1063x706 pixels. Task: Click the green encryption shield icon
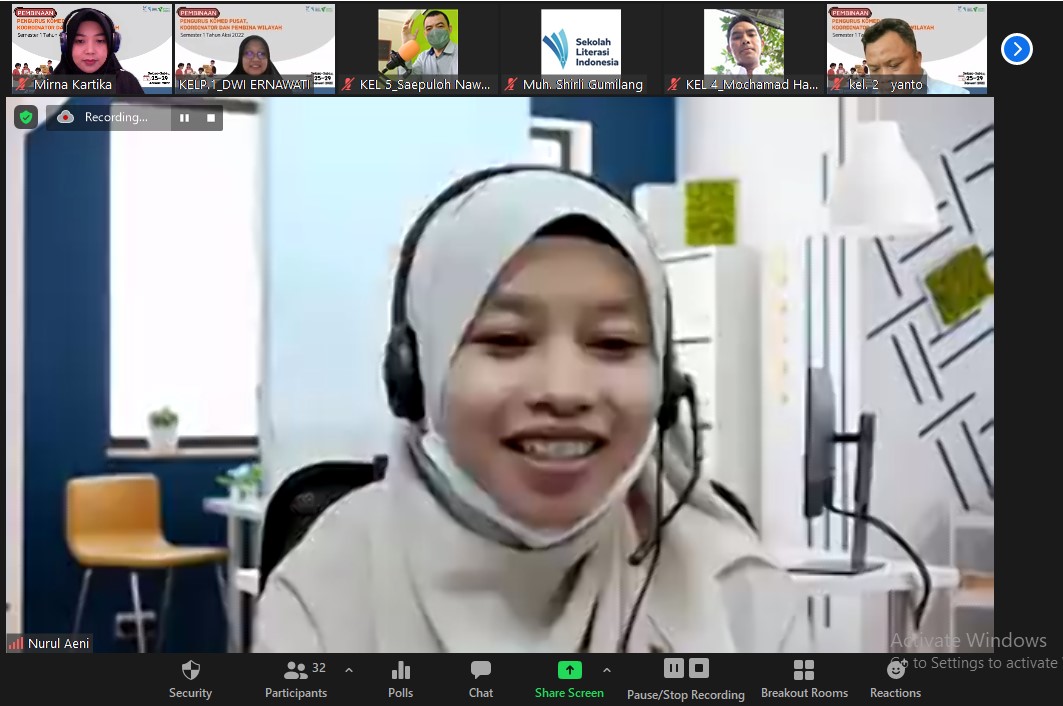pyautogui.click(x=26, y=117)
